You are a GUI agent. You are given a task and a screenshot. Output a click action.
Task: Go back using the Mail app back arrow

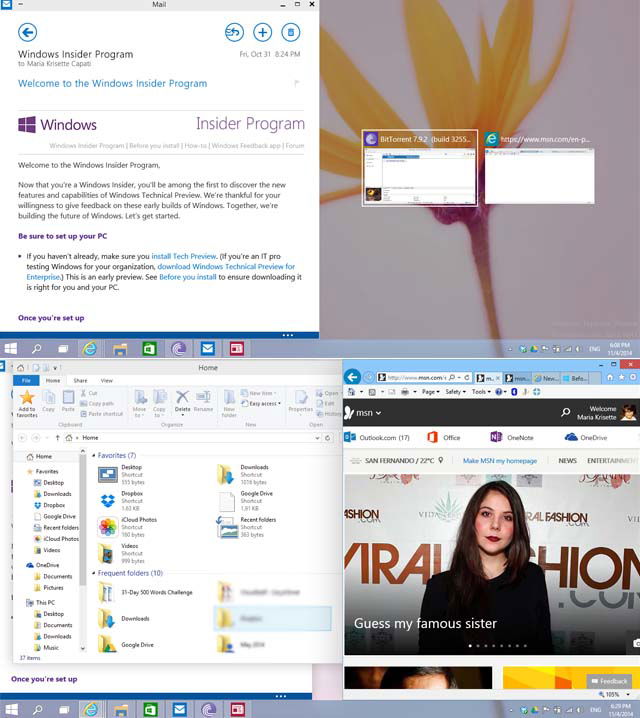point(27,32)
